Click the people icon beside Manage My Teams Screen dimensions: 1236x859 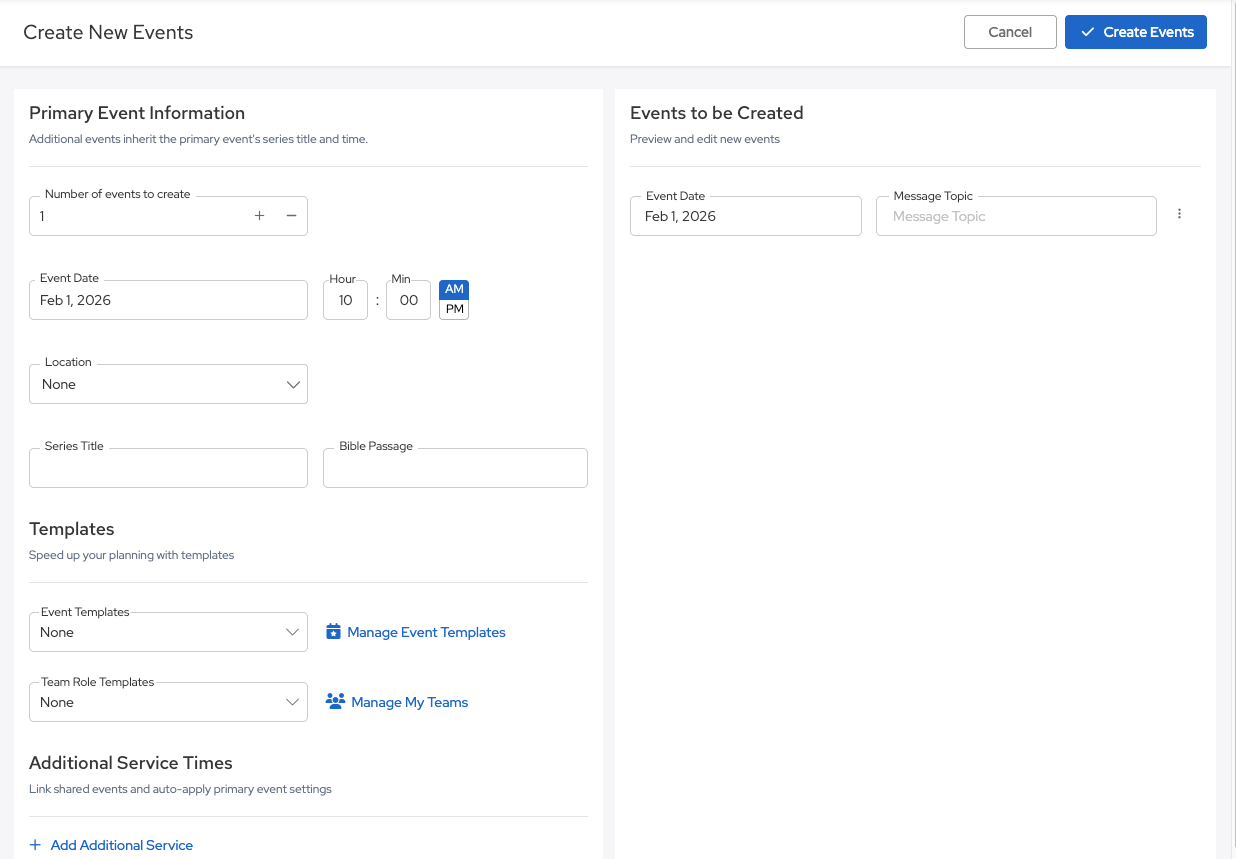click(x=335, y=702)
